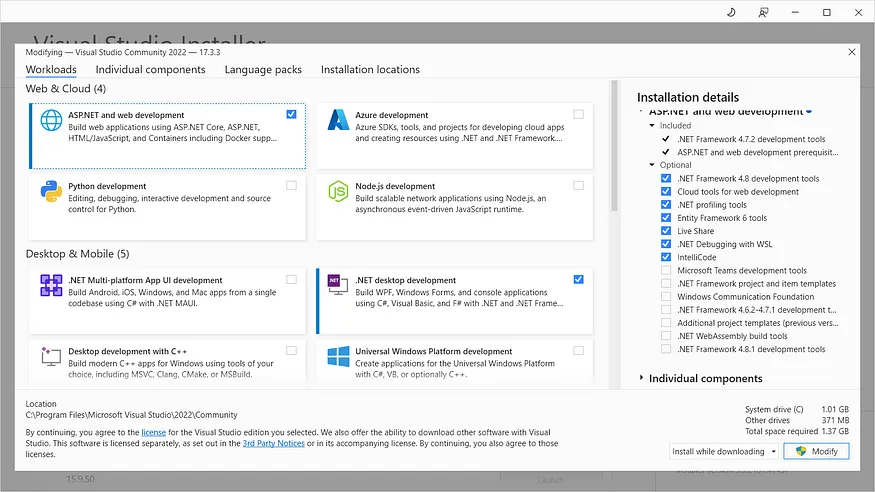Click the .NET MAUI multi-platform icon
The height and width of the screenshot is (492, 875).
pos(51,286)
